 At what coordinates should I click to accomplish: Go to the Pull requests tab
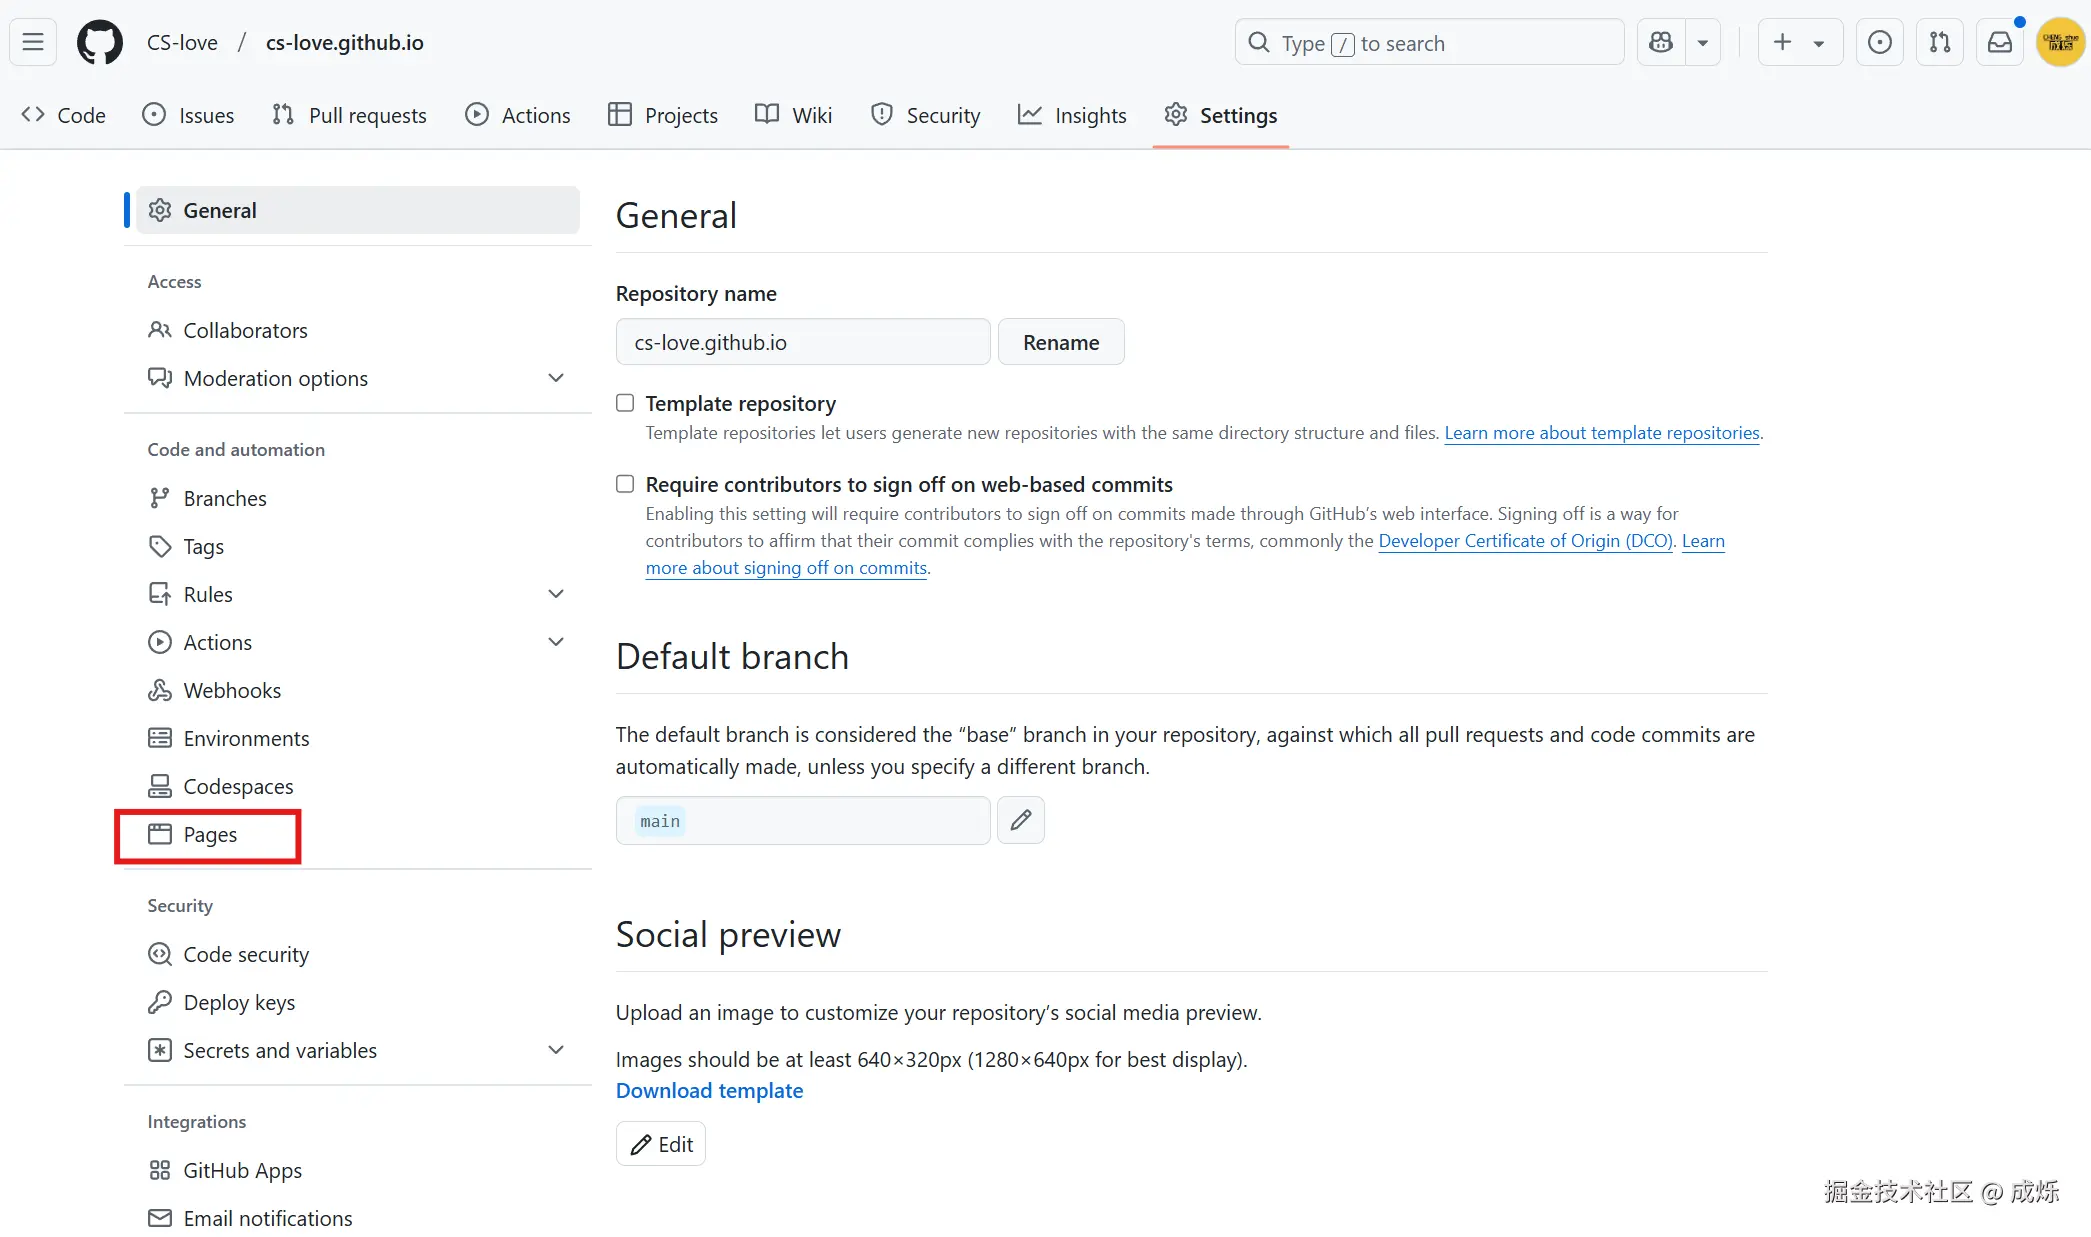coord(349,115)
